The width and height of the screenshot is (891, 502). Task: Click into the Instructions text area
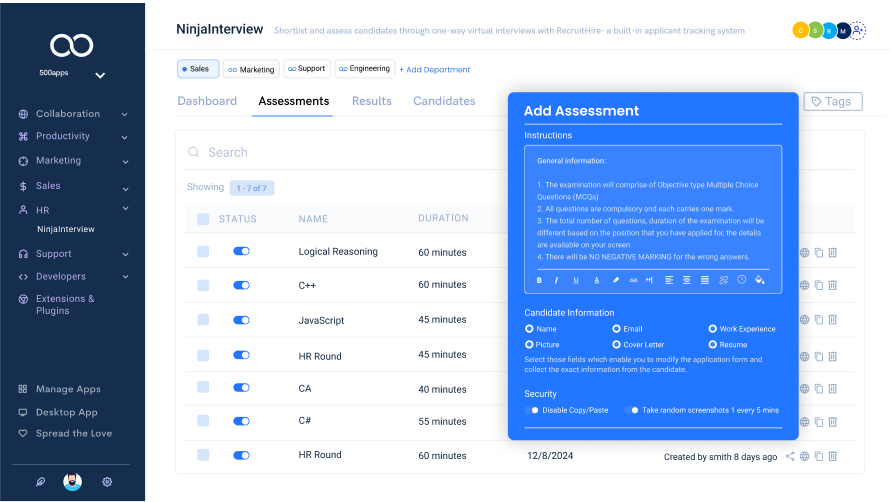pyautogui.click(x=653, y=209)
